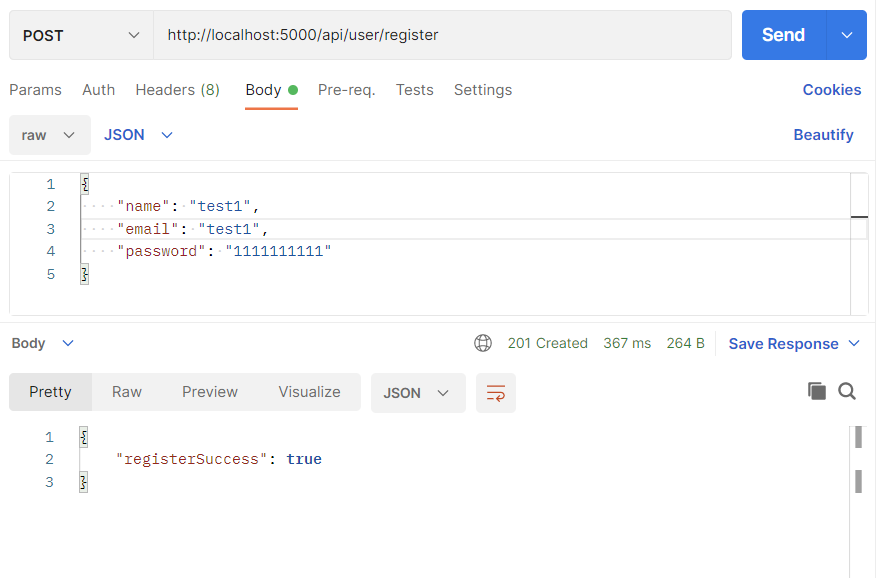The image size is (876, 578).
Task: Open the response JSON format dropdown
Action: [418, 393]
